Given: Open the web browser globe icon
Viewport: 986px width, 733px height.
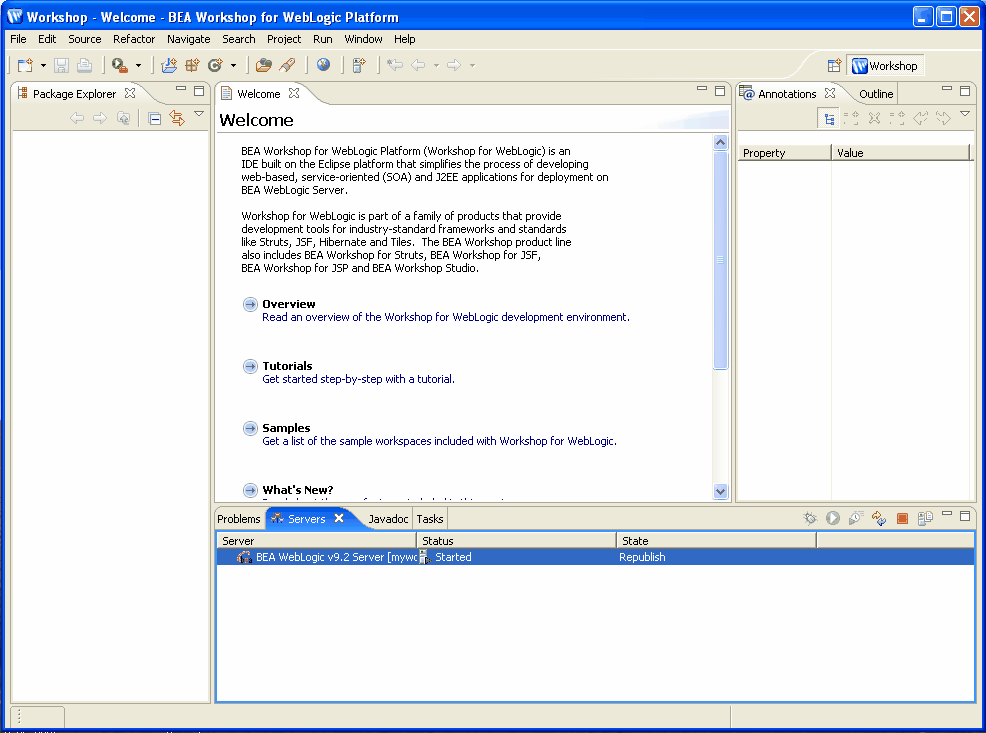Looking at the screenshot, I should coord(323,64).
